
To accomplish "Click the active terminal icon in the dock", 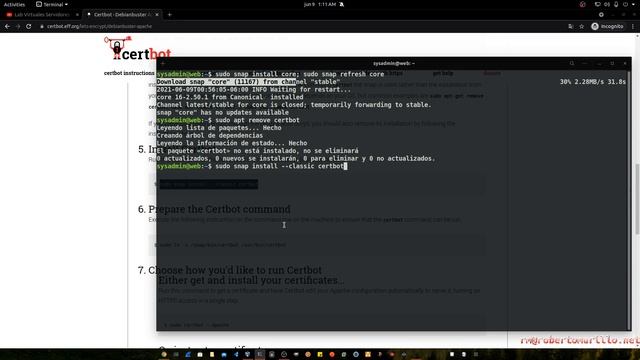I will pos(260,354).
